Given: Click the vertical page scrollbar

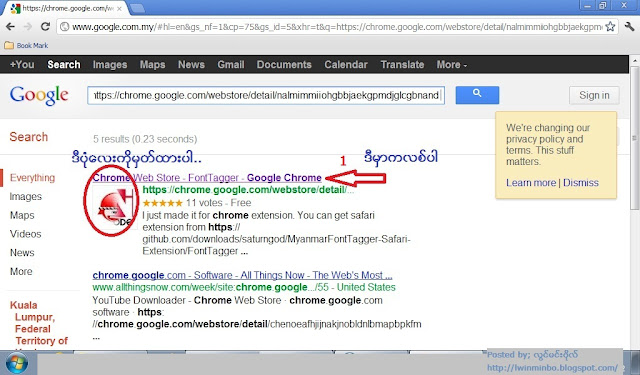Looking at the screenshot, I should [x=635, y=139].
